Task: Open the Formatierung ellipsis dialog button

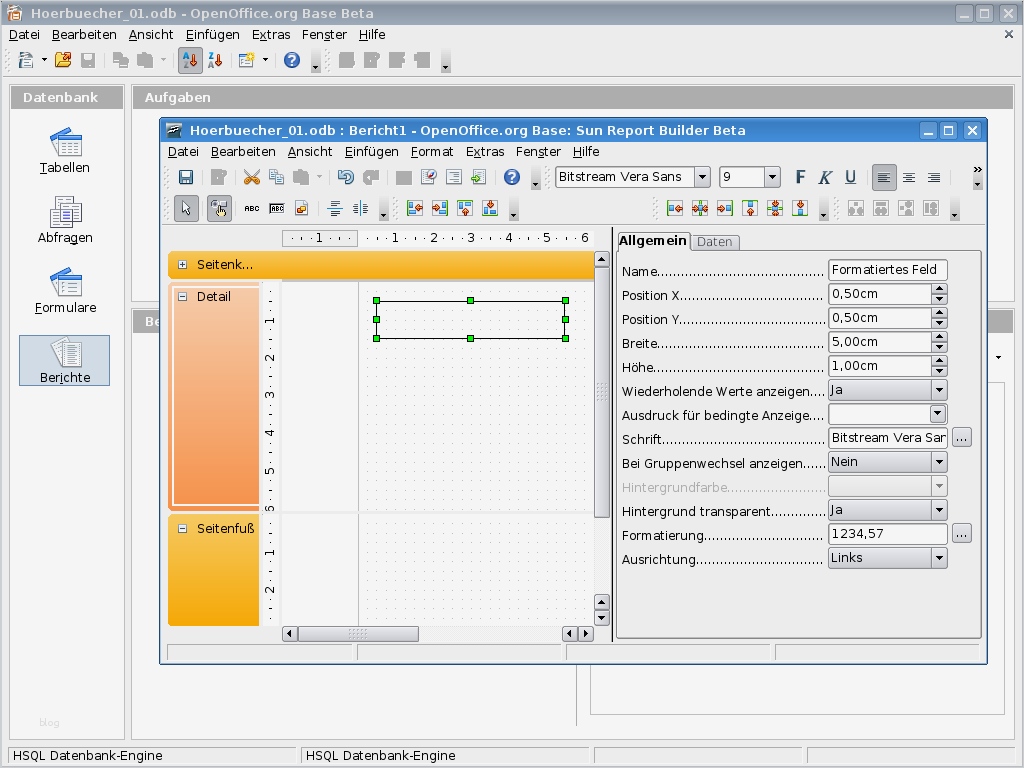Action: click(x=961, y=534)
